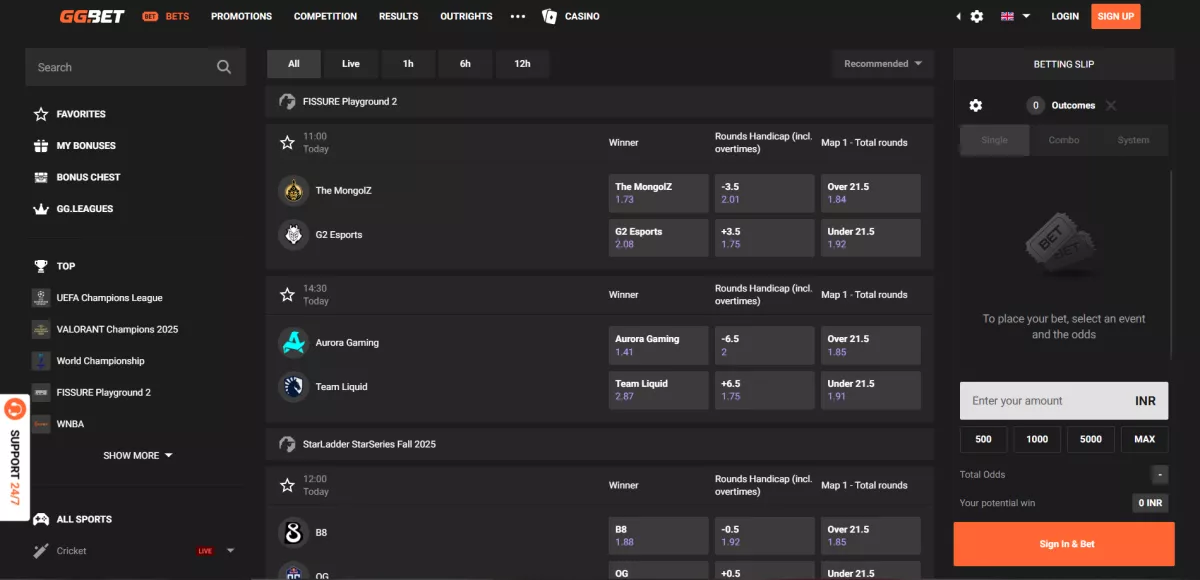This screenshot has height=580, width=1200.
Task: Open the Support 24/7 widget
Action: tap(14, 455)
